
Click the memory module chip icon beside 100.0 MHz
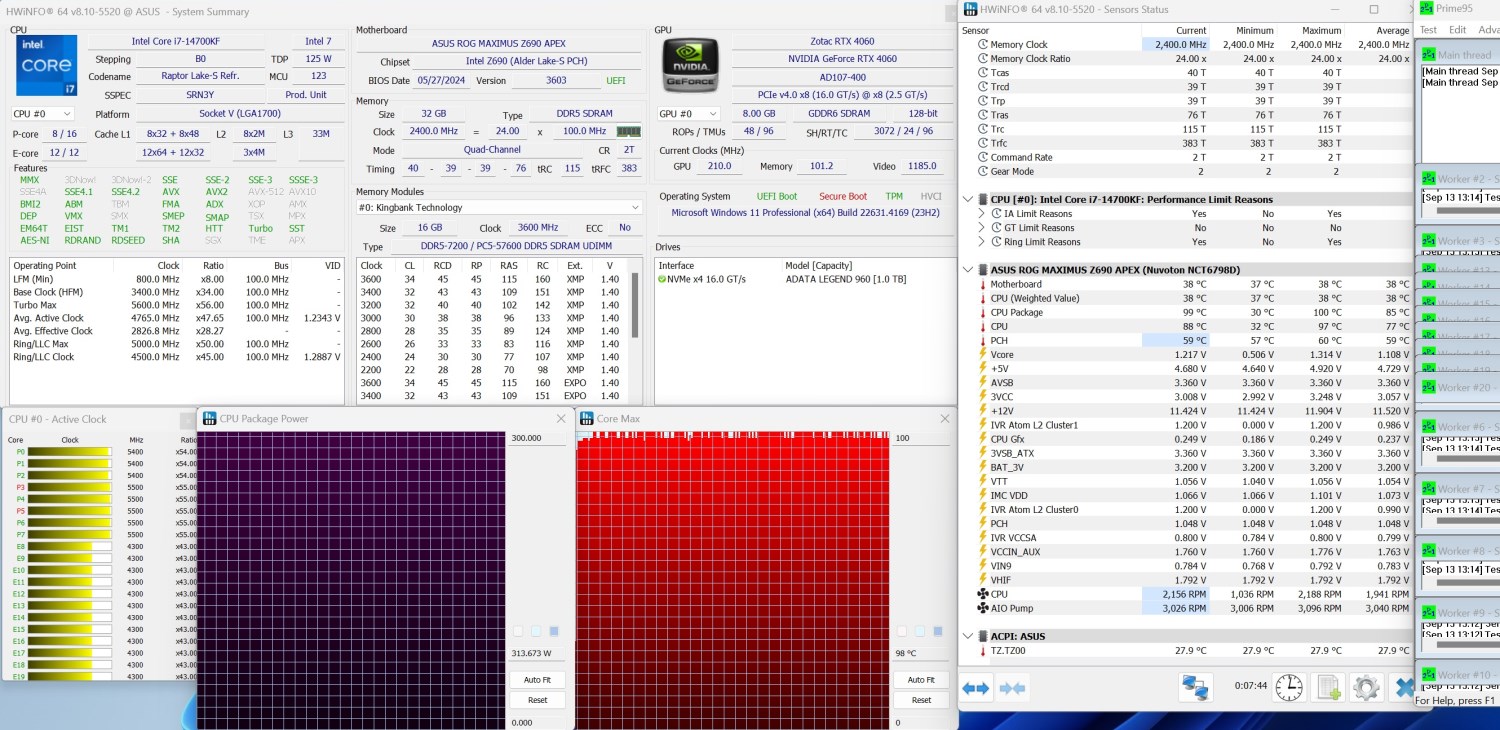click(x=628, y=131)
